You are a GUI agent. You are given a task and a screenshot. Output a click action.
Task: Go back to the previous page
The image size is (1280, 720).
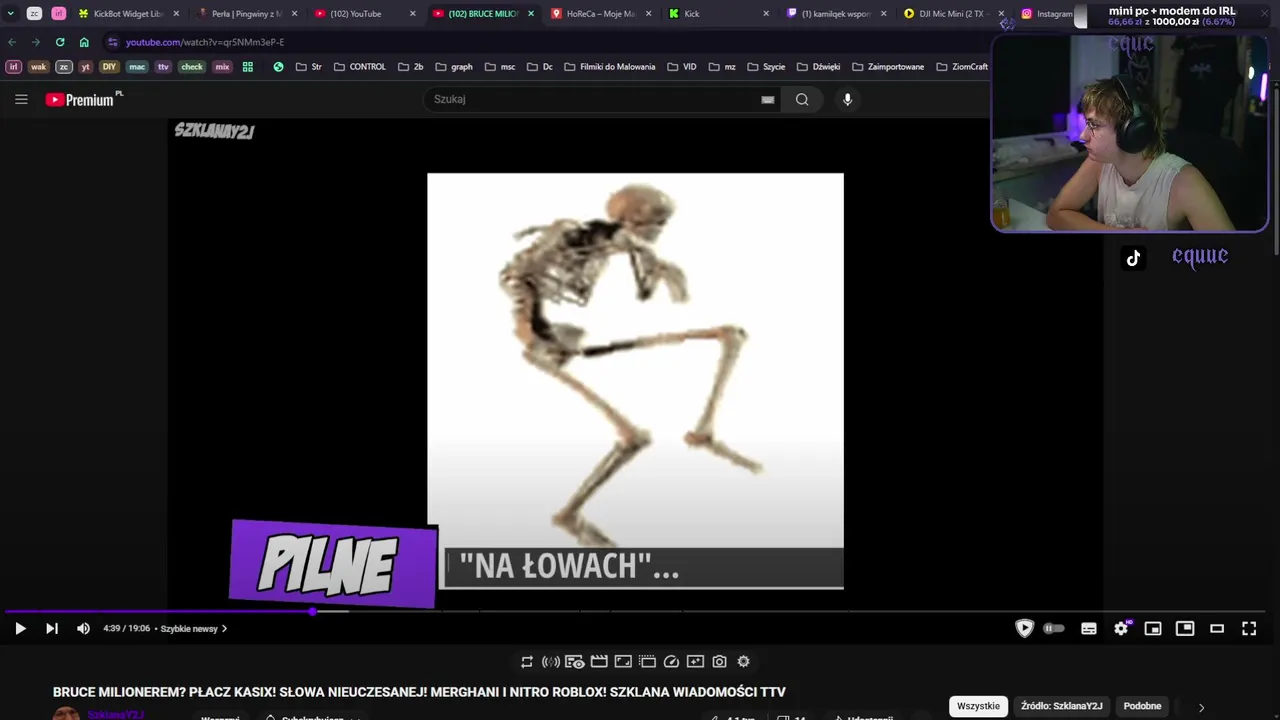[12, 42]
